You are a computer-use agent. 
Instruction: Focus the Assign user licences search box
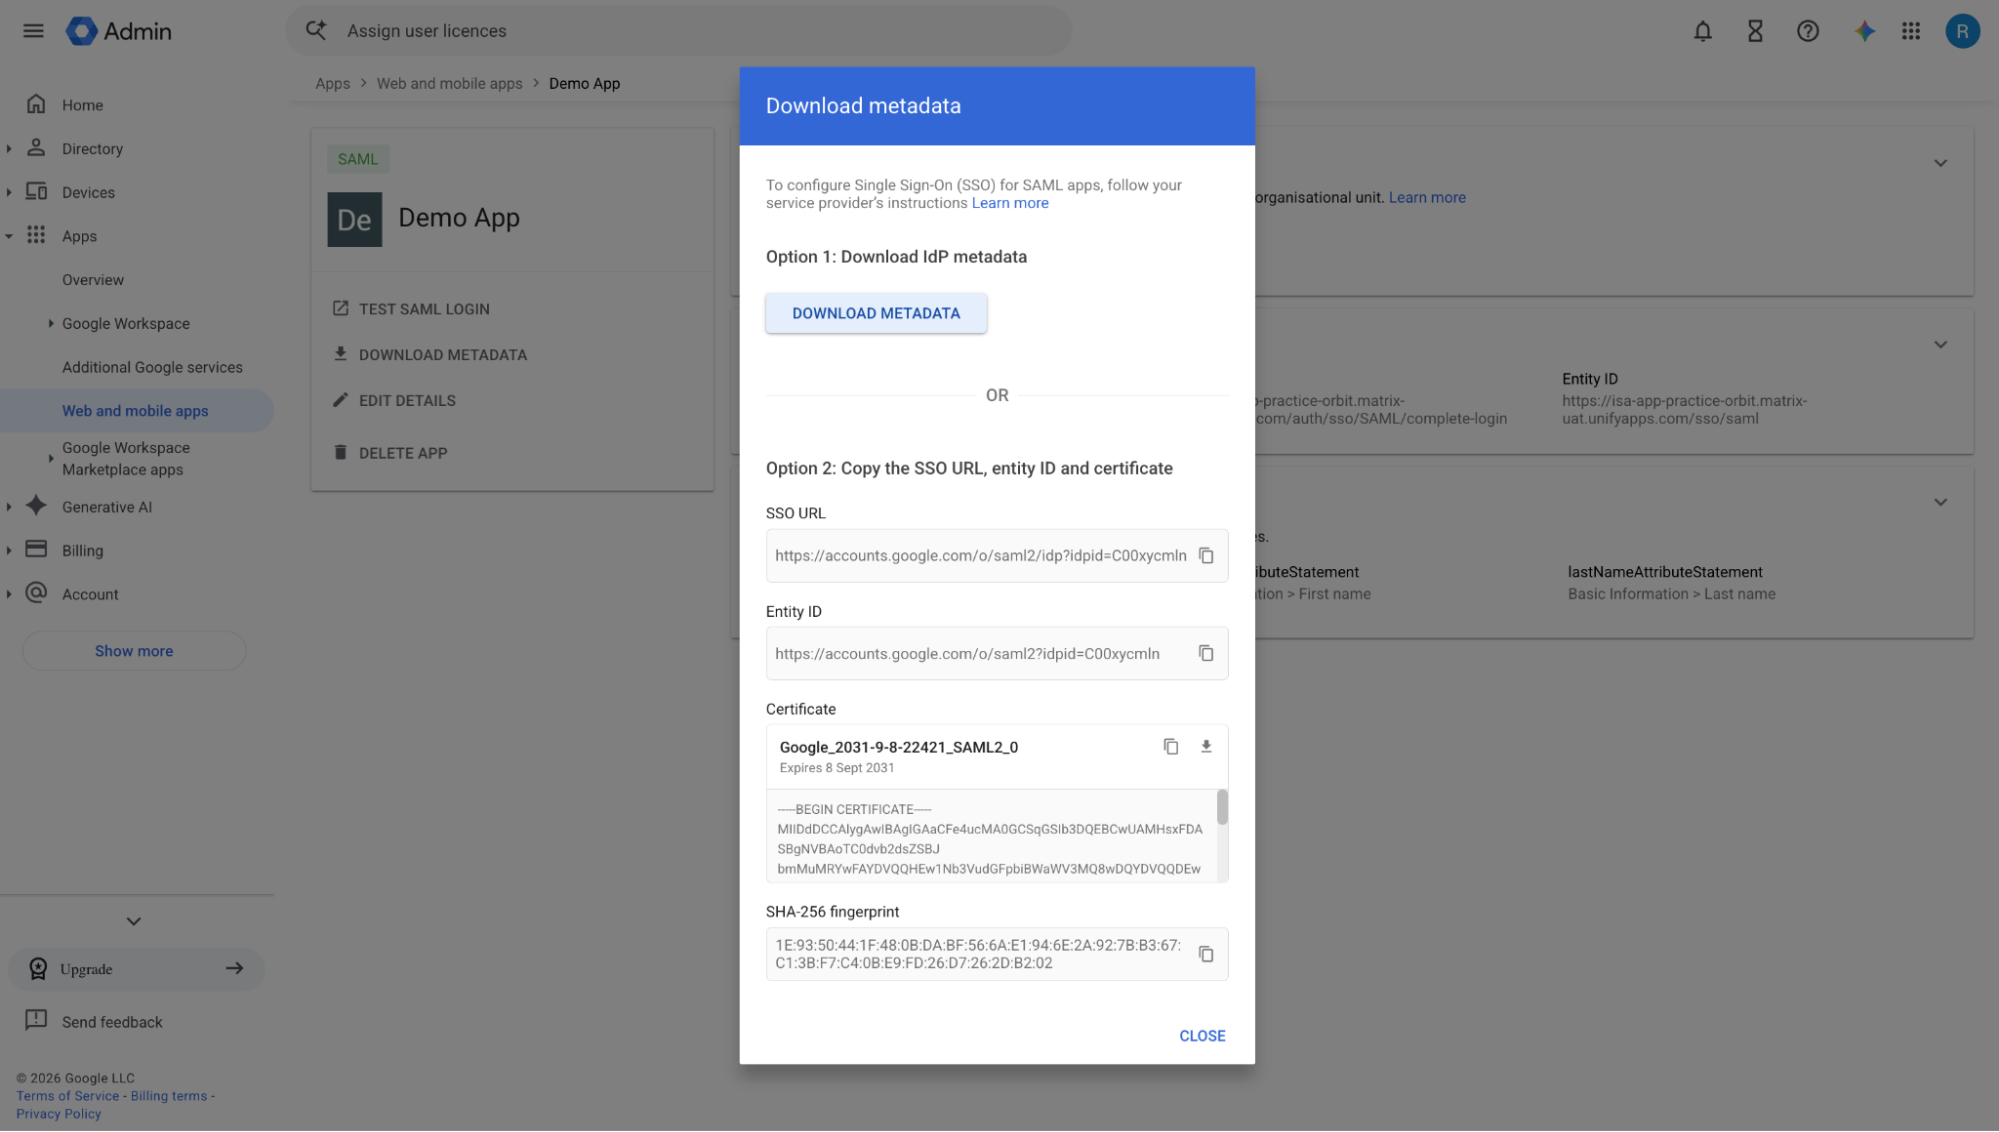click(x=679, y=31)
